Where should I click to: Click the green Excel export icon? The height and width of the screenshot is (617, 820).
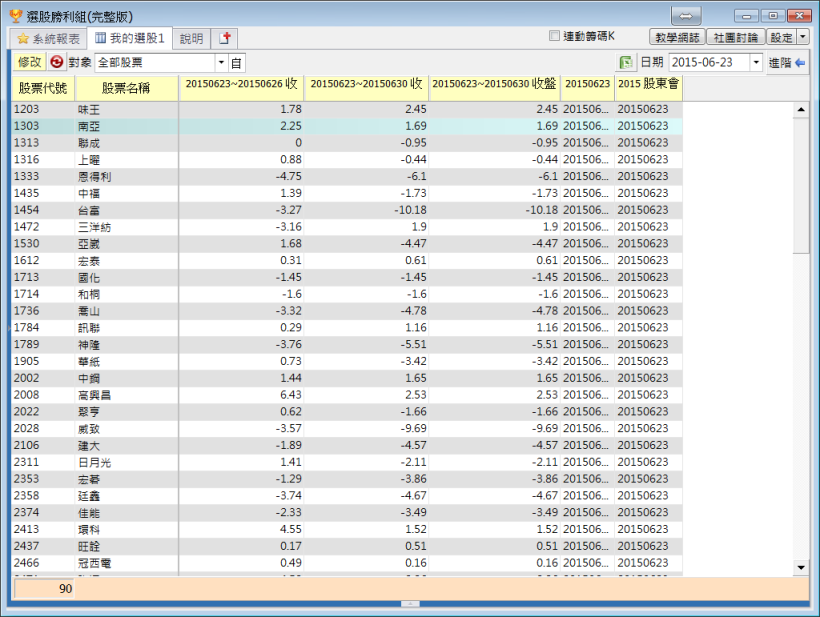point(625,62)
